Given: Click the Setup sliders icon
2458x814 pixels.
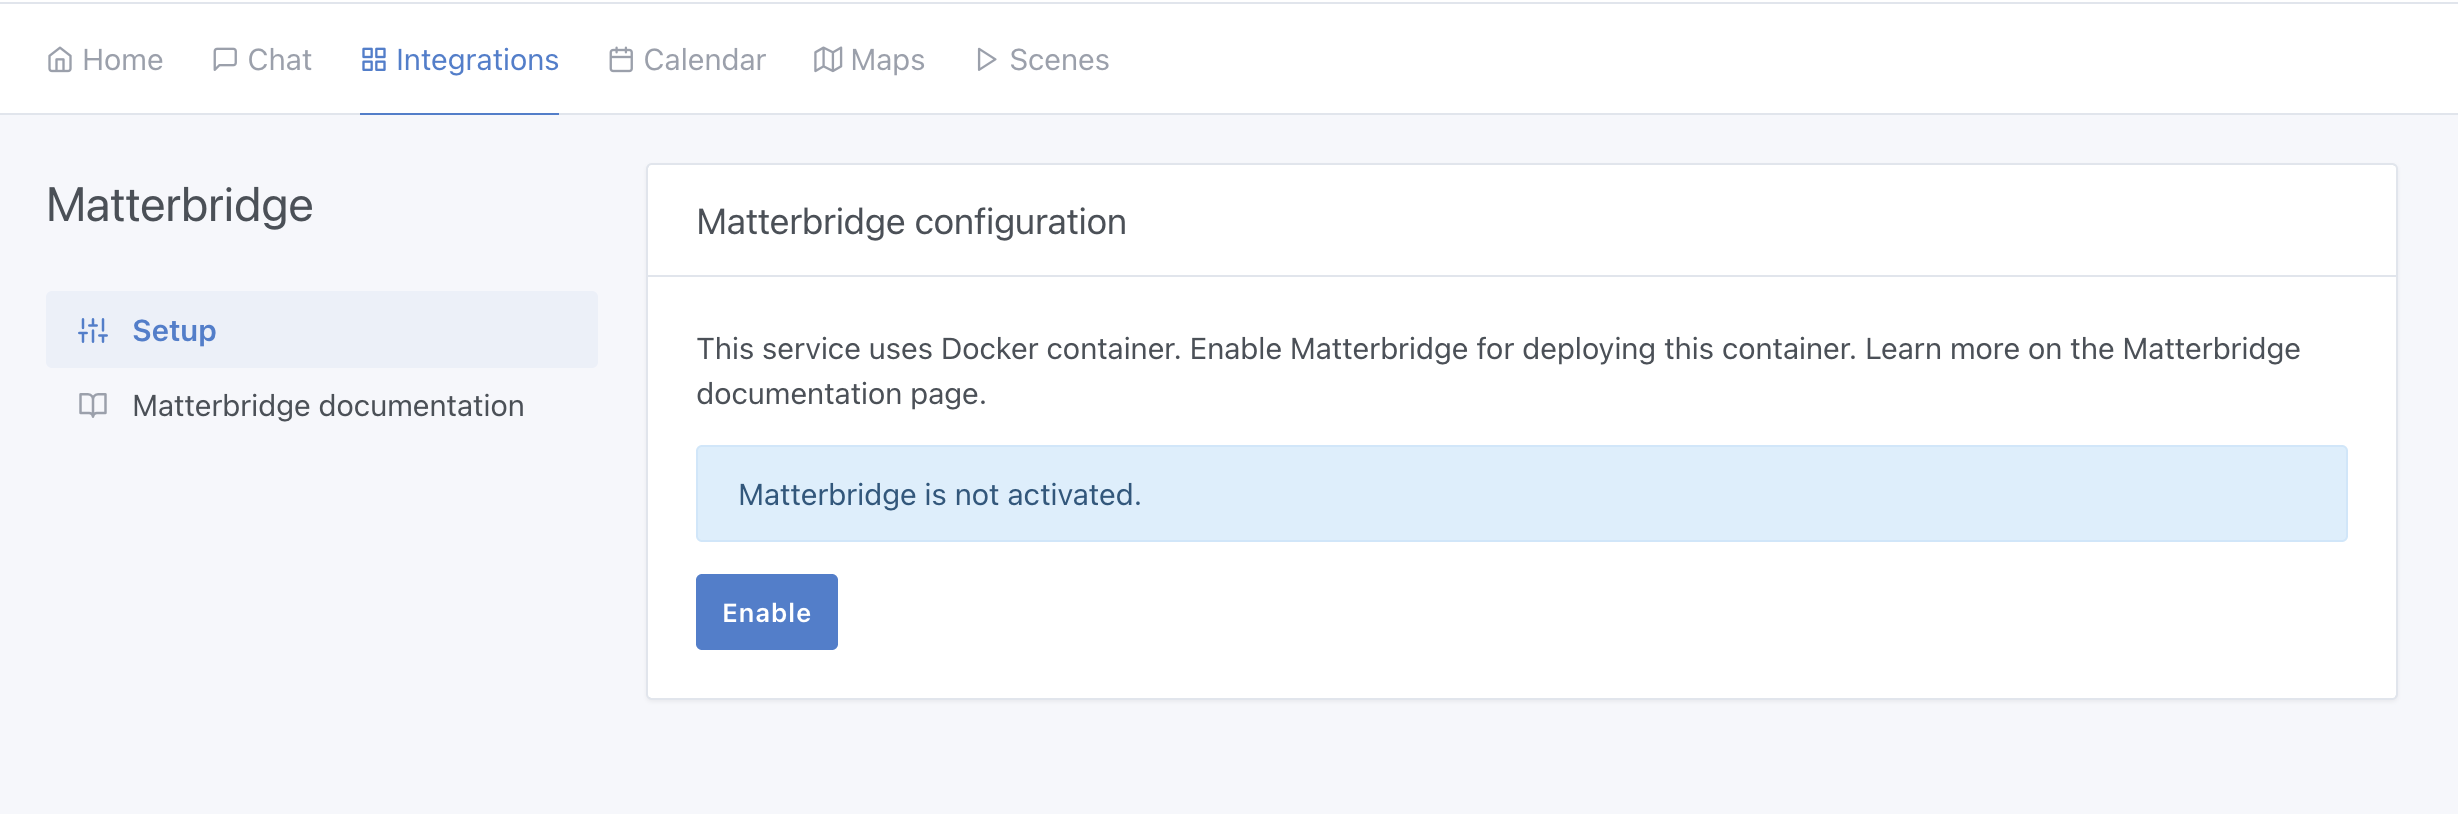Looking at the screenshot, I should click(93, 330).
